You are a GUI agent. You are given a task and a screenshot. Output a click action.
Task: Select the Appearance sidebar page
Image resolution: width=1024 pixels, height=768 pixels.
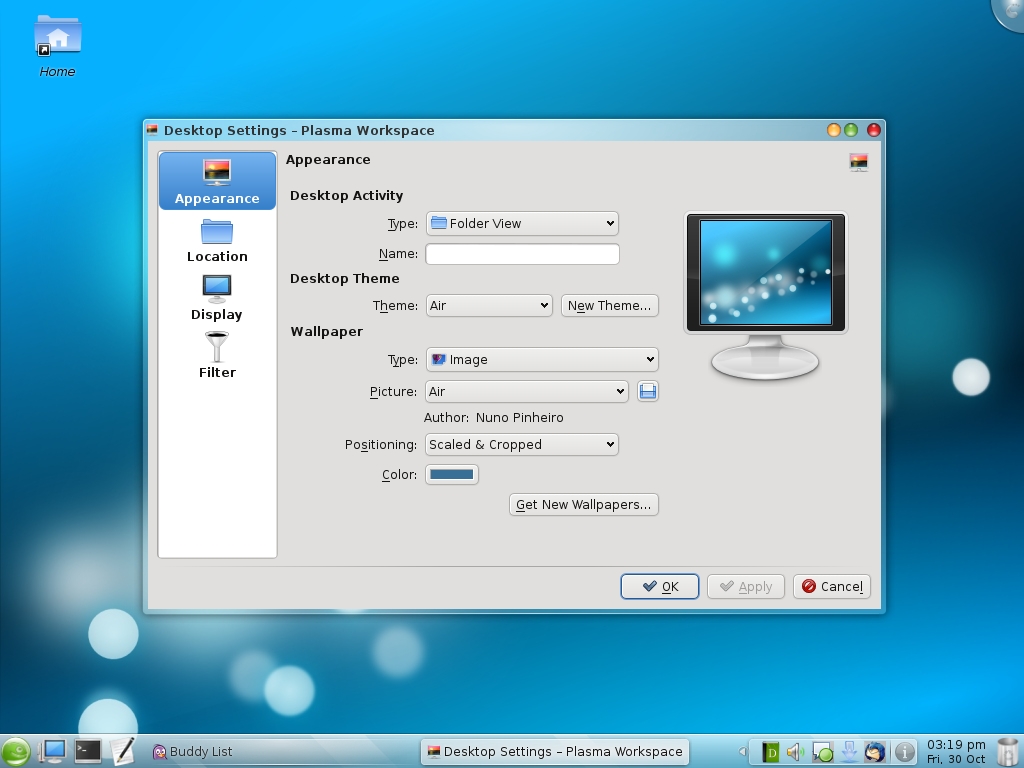[x=217, y=181]
